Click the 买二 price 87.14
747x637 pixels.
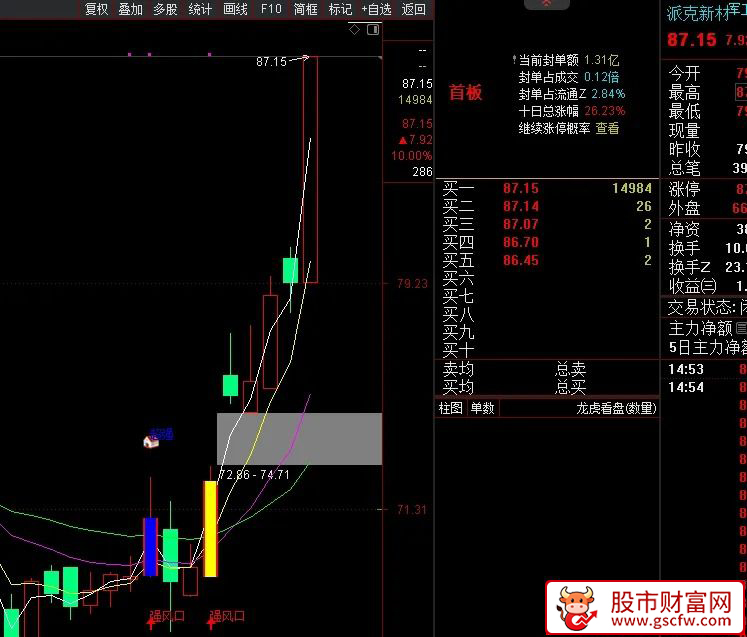(521, 206)
